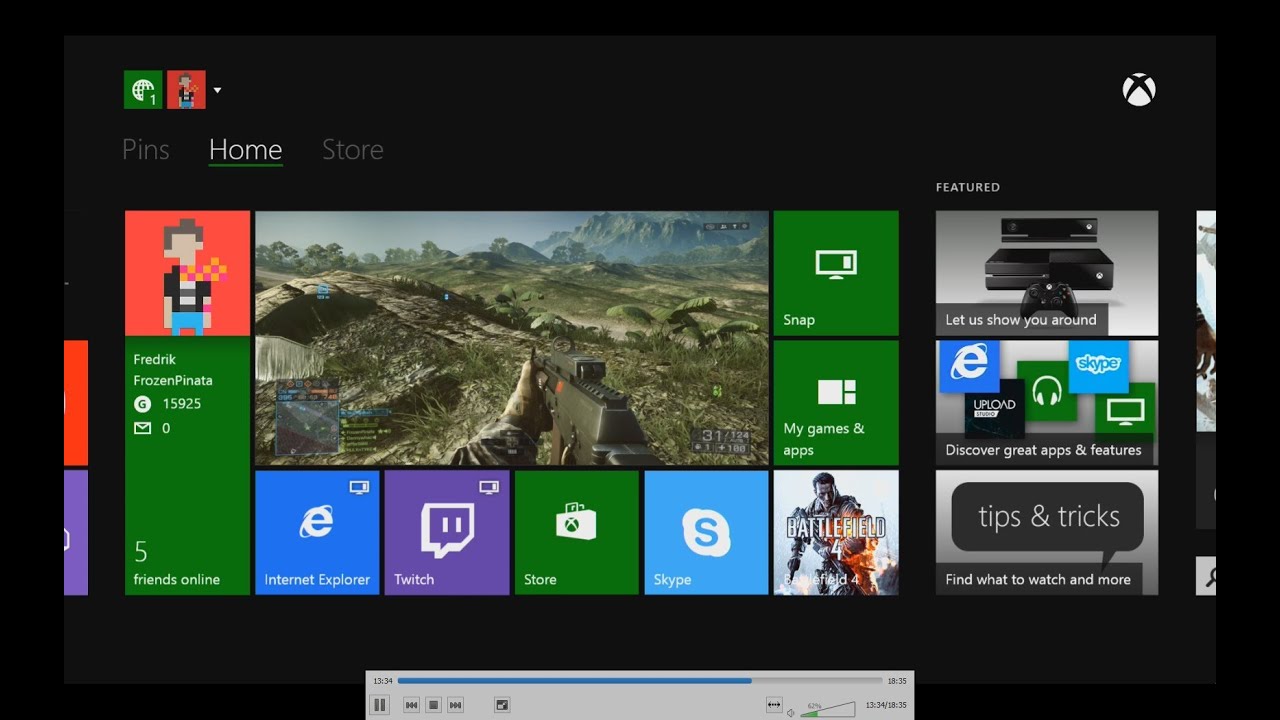Open the pixel avatar profile tile
This screenshot has height=720, width=1280.
coord(187,273)
